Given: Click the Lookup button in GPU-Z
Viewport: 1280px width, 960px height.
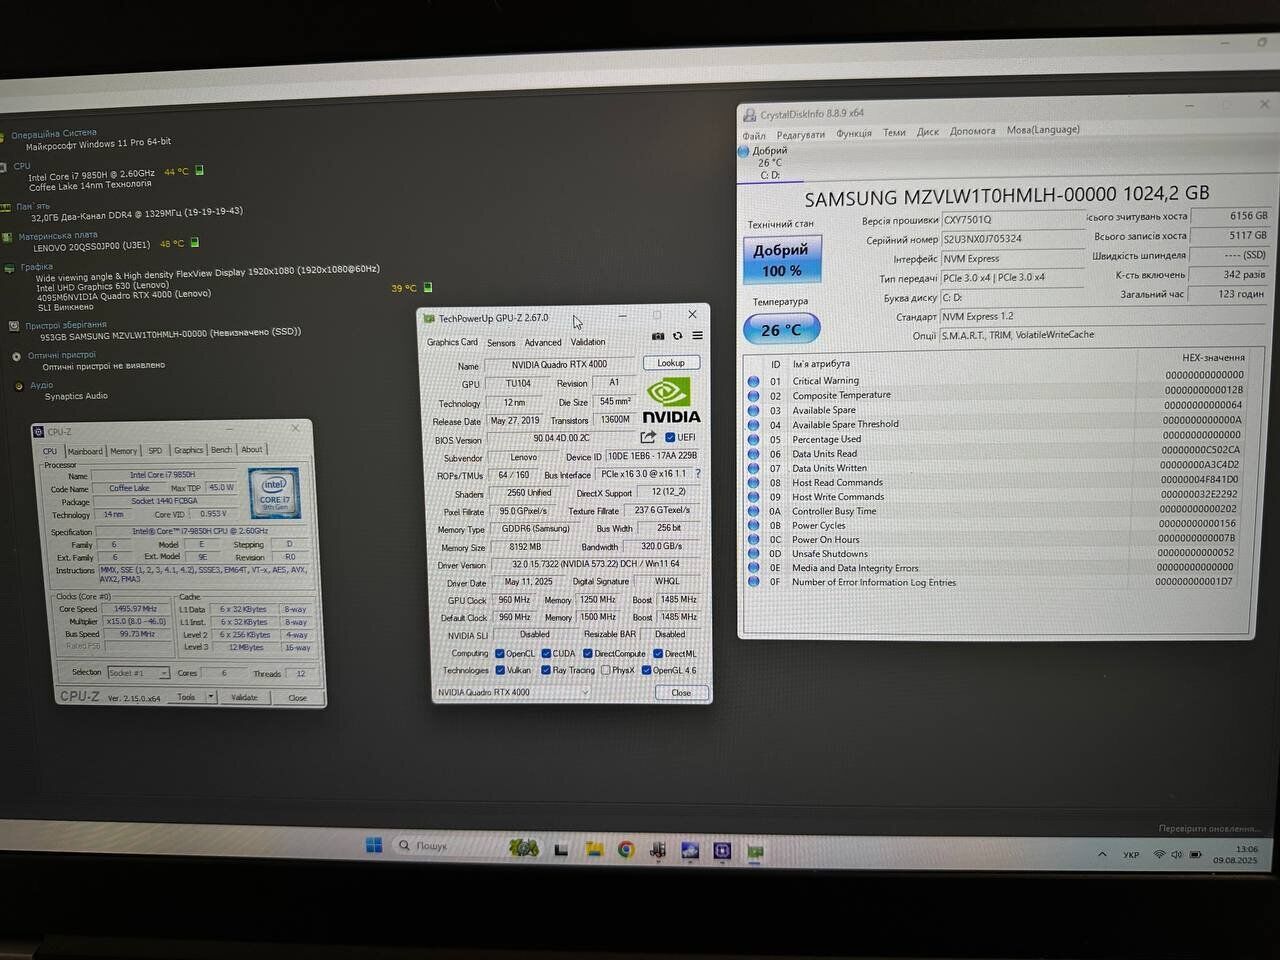Looking at the screenshot, I should pyautogui.click(x=671, y=363).
